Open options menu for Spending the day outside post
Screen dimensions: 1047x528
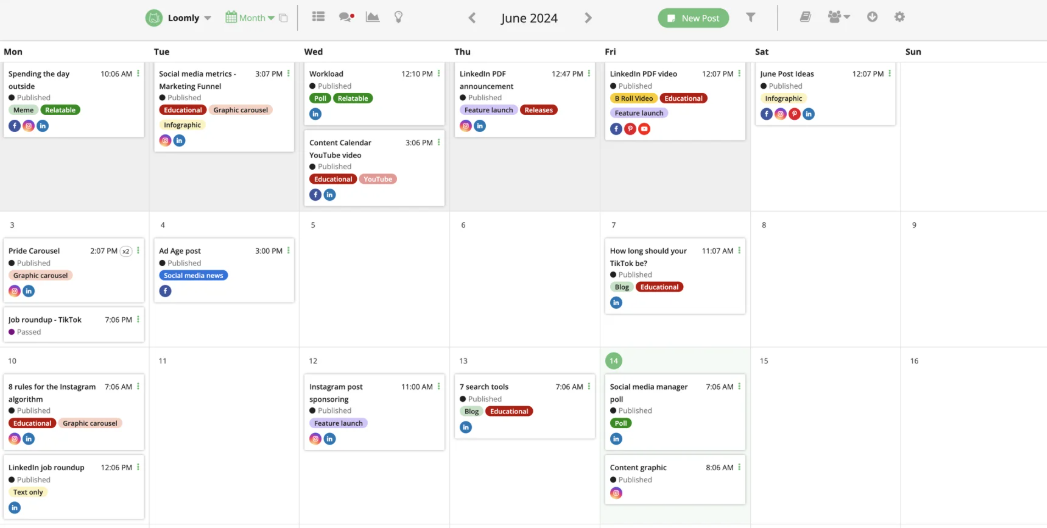[138, 73]
